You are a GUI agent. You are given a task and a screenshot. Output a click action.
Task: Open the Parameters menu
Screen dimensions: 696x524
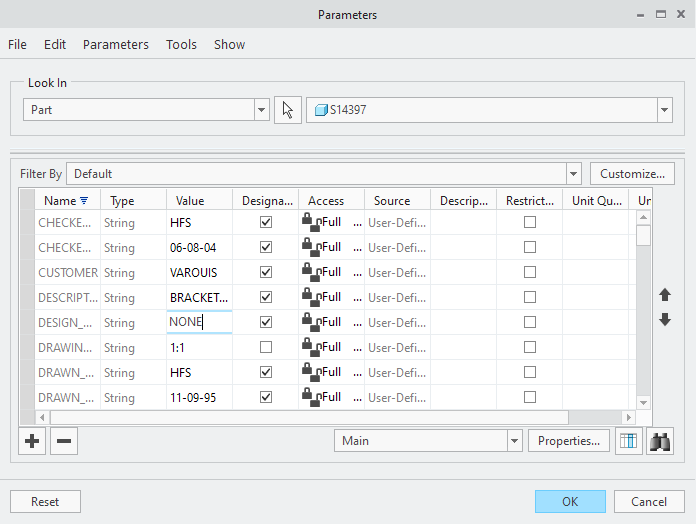tap(115, 44)
